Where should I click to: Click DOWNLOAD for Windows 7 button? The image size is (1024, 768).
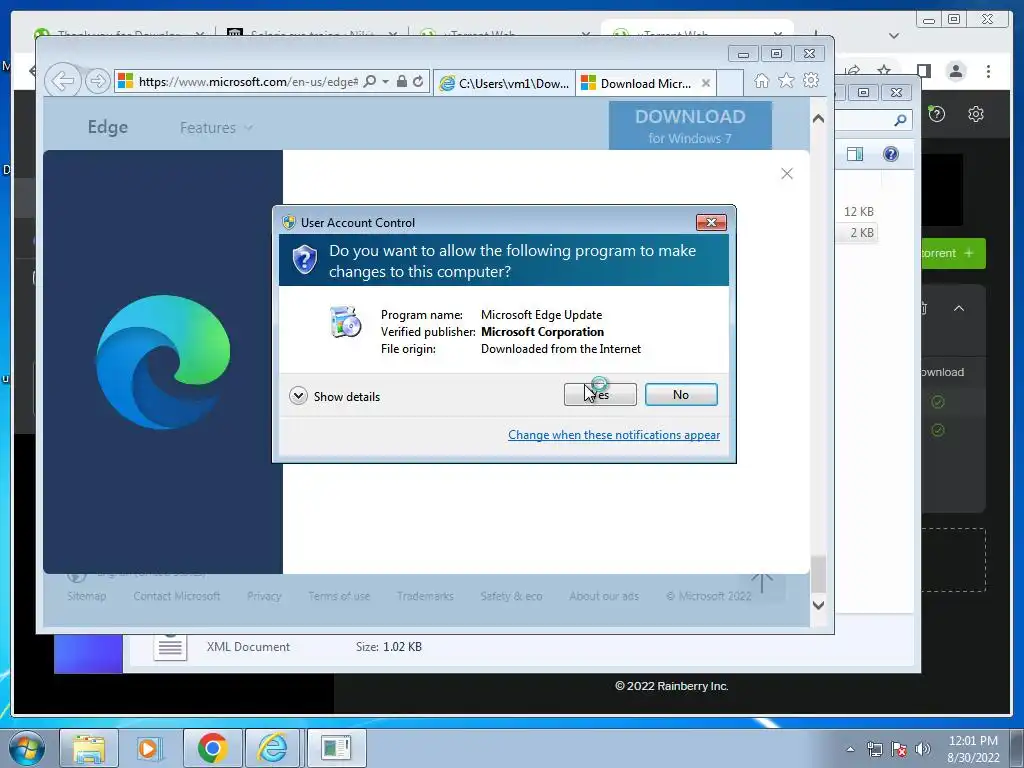tap(690, 125)
